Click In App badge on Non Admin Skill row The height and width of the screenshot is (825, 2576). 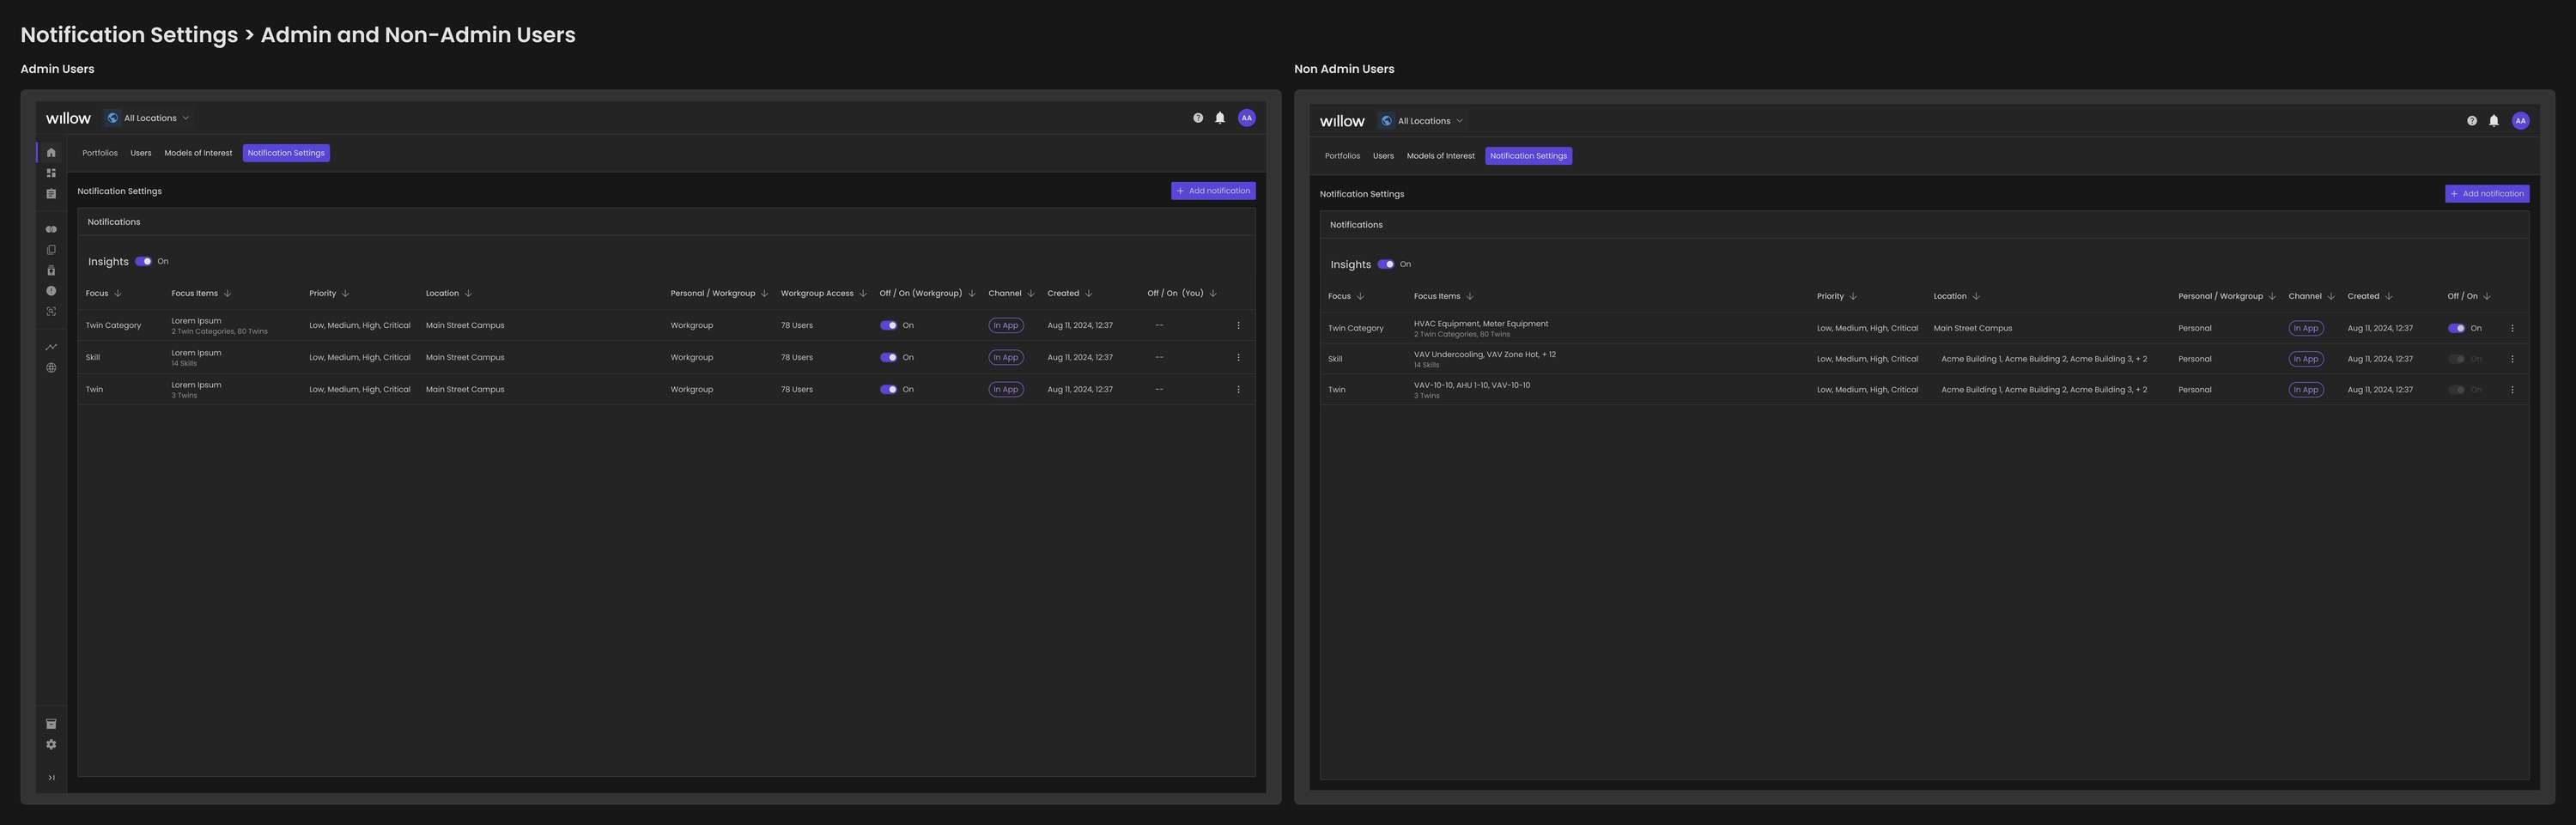coord(2306,359)
